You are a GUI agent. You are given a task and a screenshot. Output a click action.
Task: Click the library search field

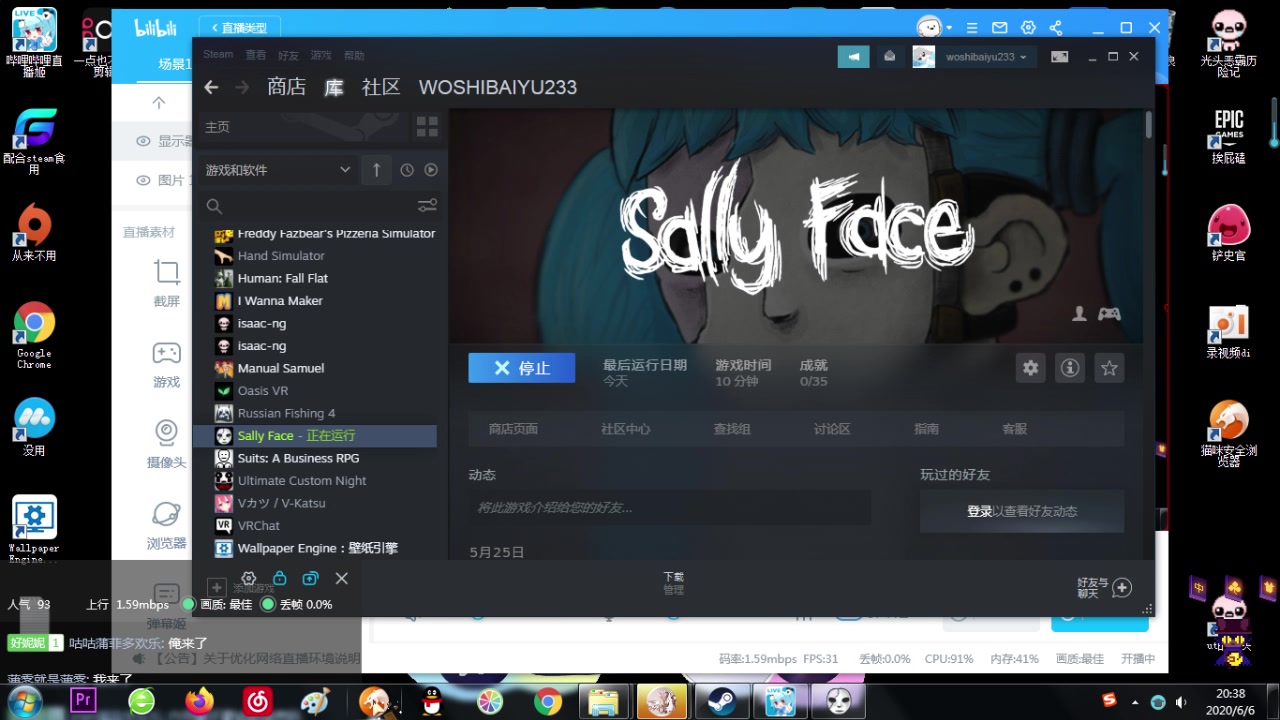click(310, 206)
